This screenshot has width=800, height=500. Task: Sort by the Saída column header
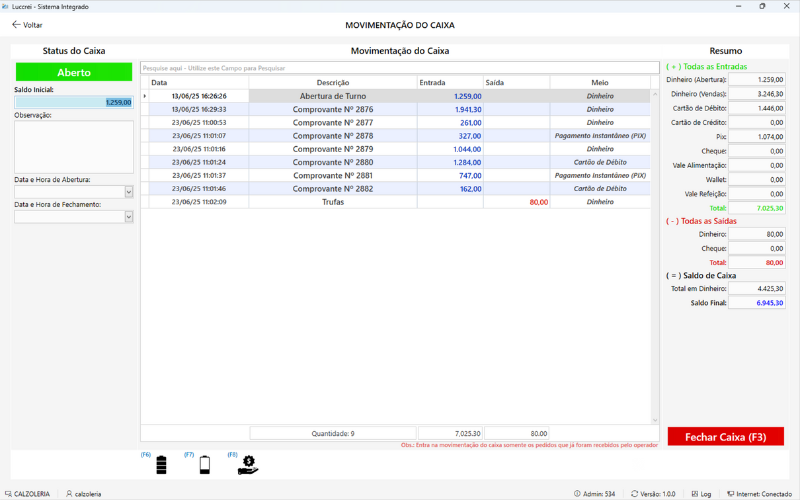[x=516, y=82]
